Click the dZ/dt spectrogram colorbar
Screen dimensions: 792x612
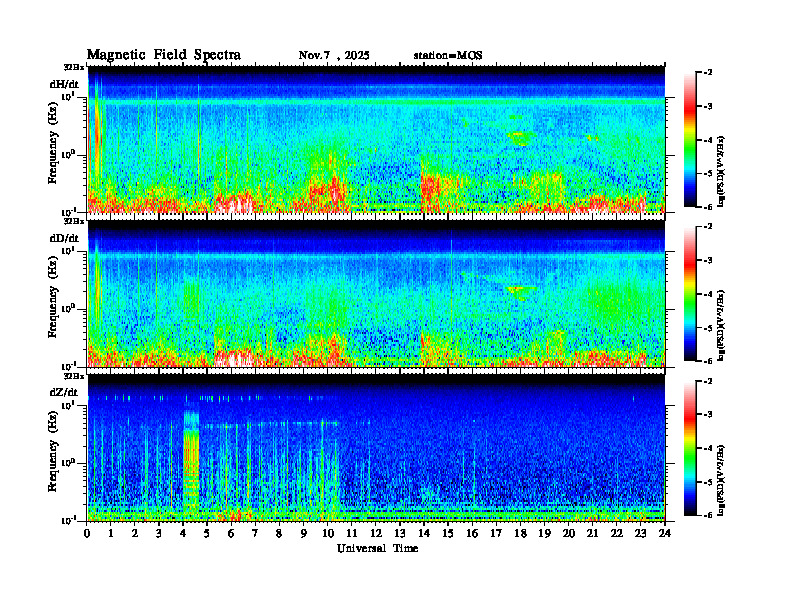(690, 448)
